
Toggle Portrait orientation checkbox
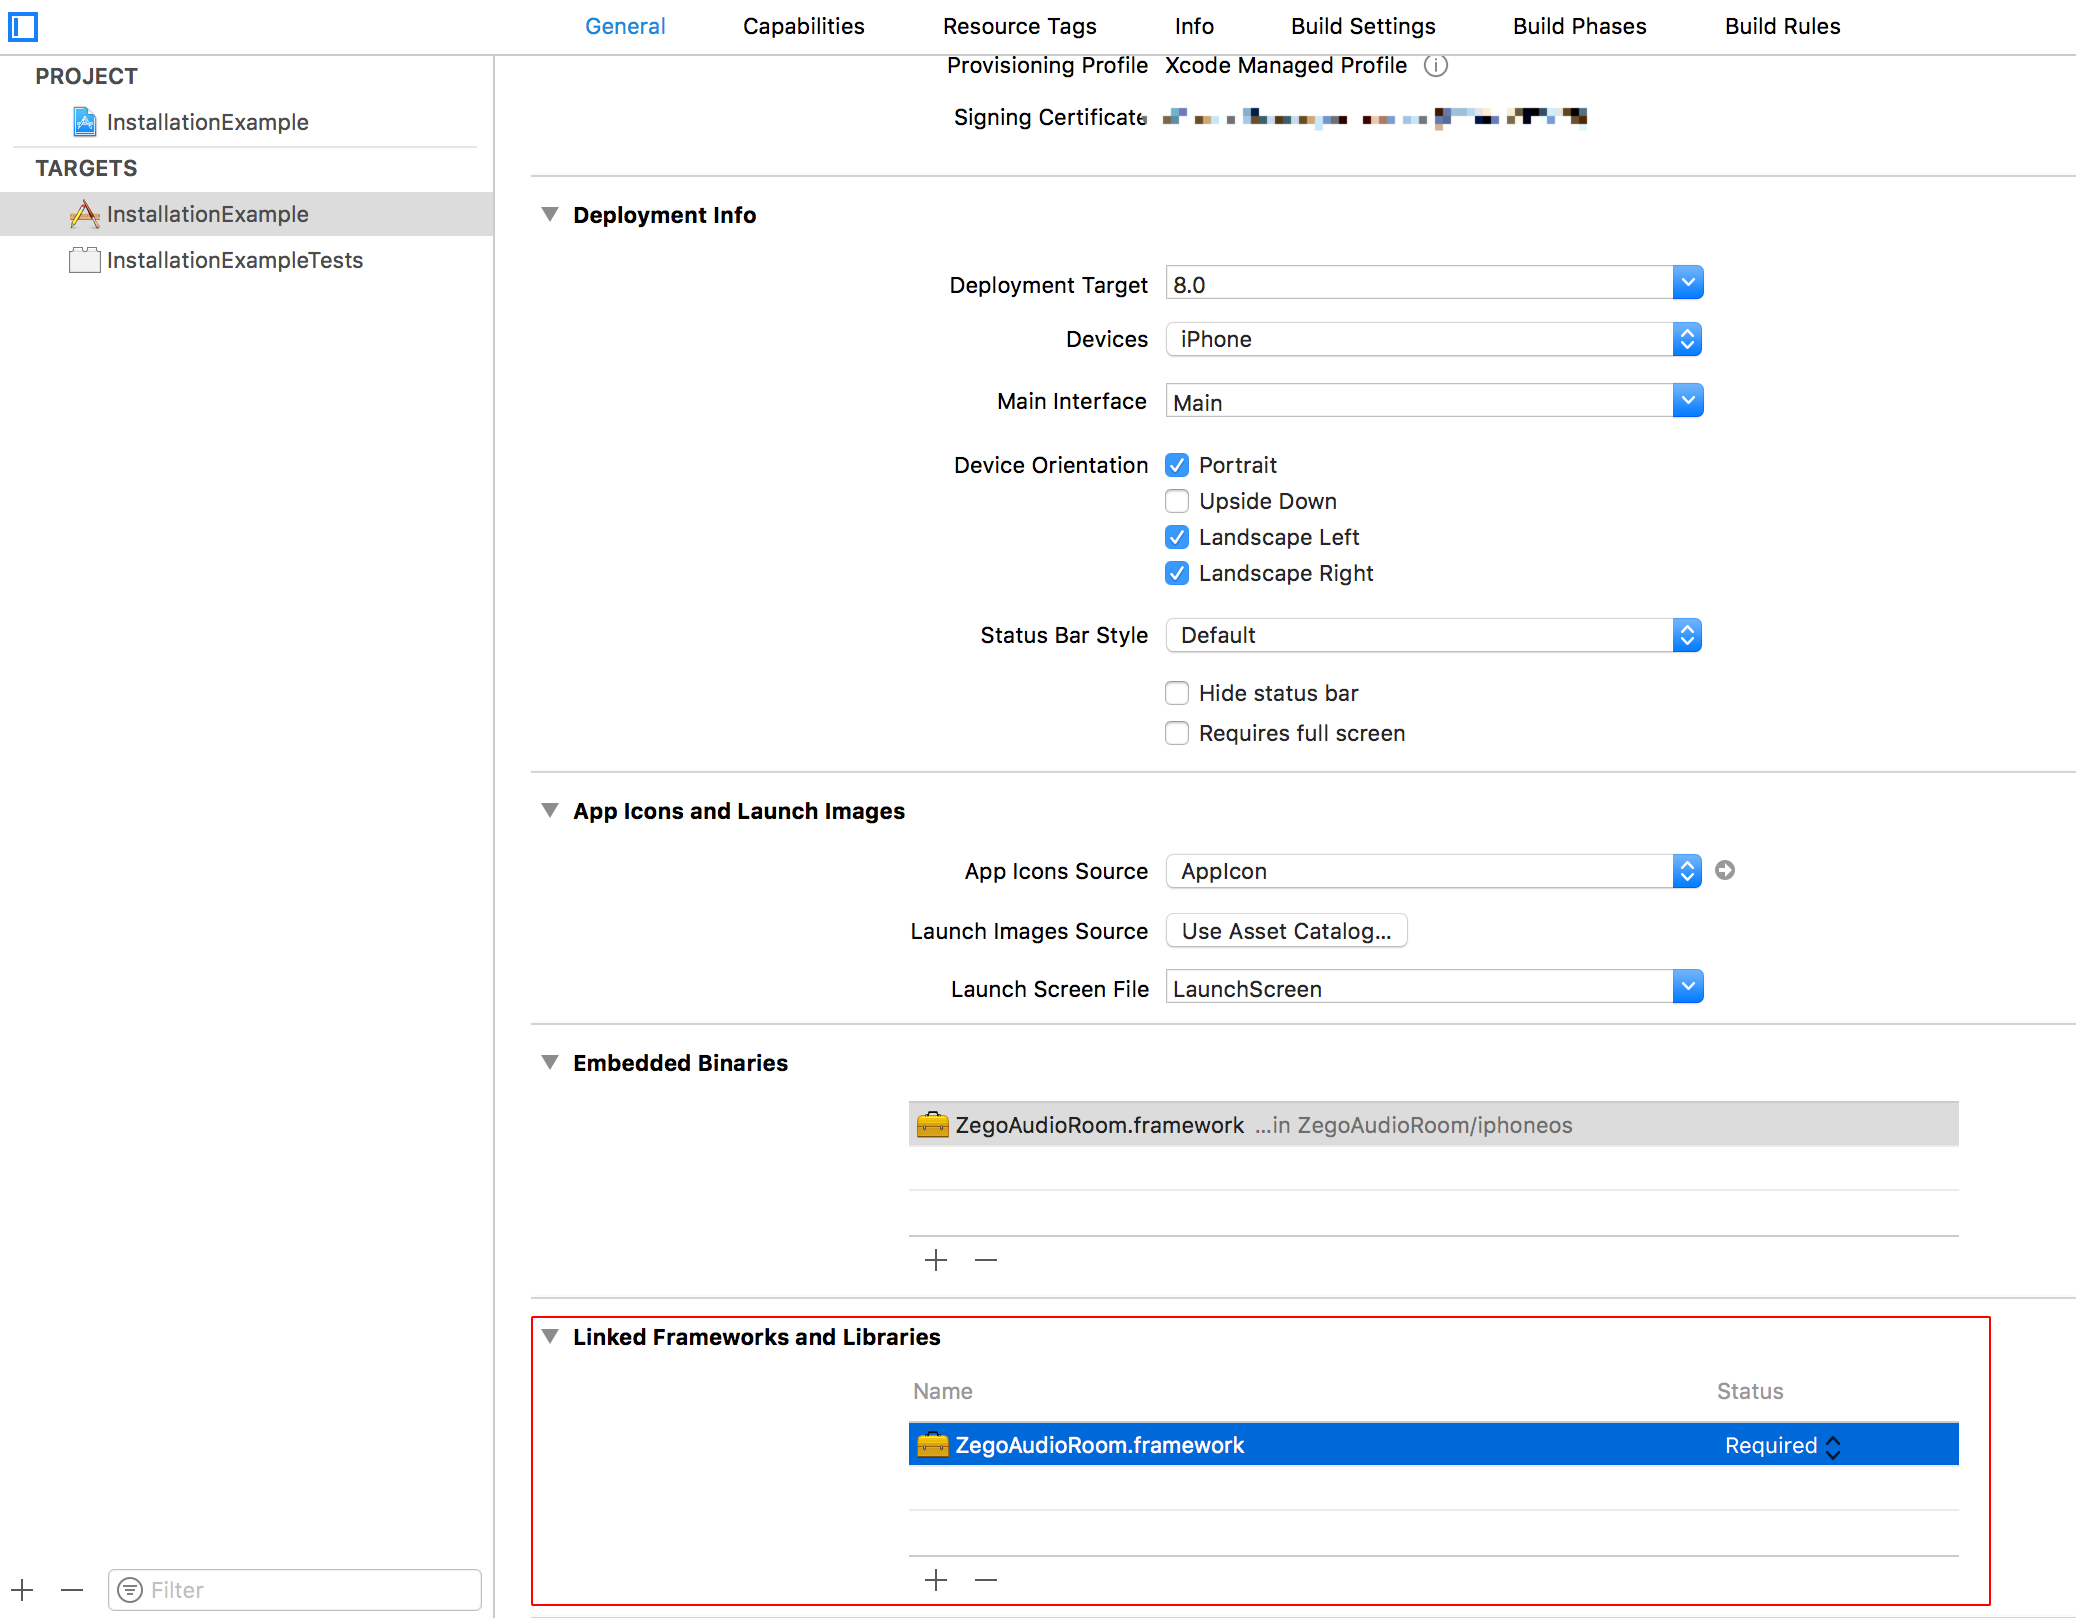(1177, 465)
